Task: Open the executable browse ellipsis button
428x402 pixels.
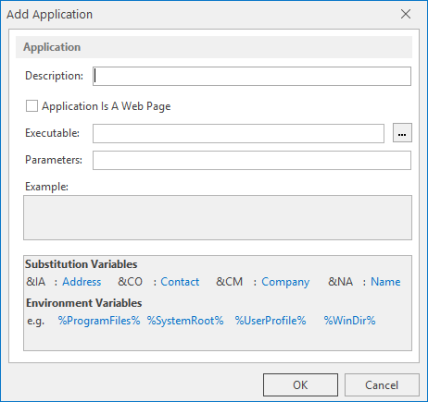Action: [x=402, y=133]
